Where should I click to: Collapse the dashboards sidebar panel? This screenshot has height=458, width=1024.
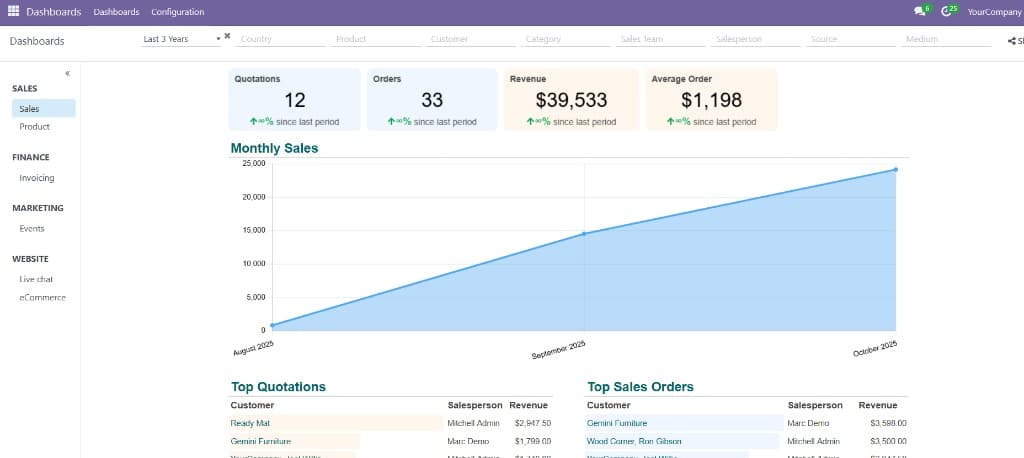pyautogui.click(x=67, y=73)
